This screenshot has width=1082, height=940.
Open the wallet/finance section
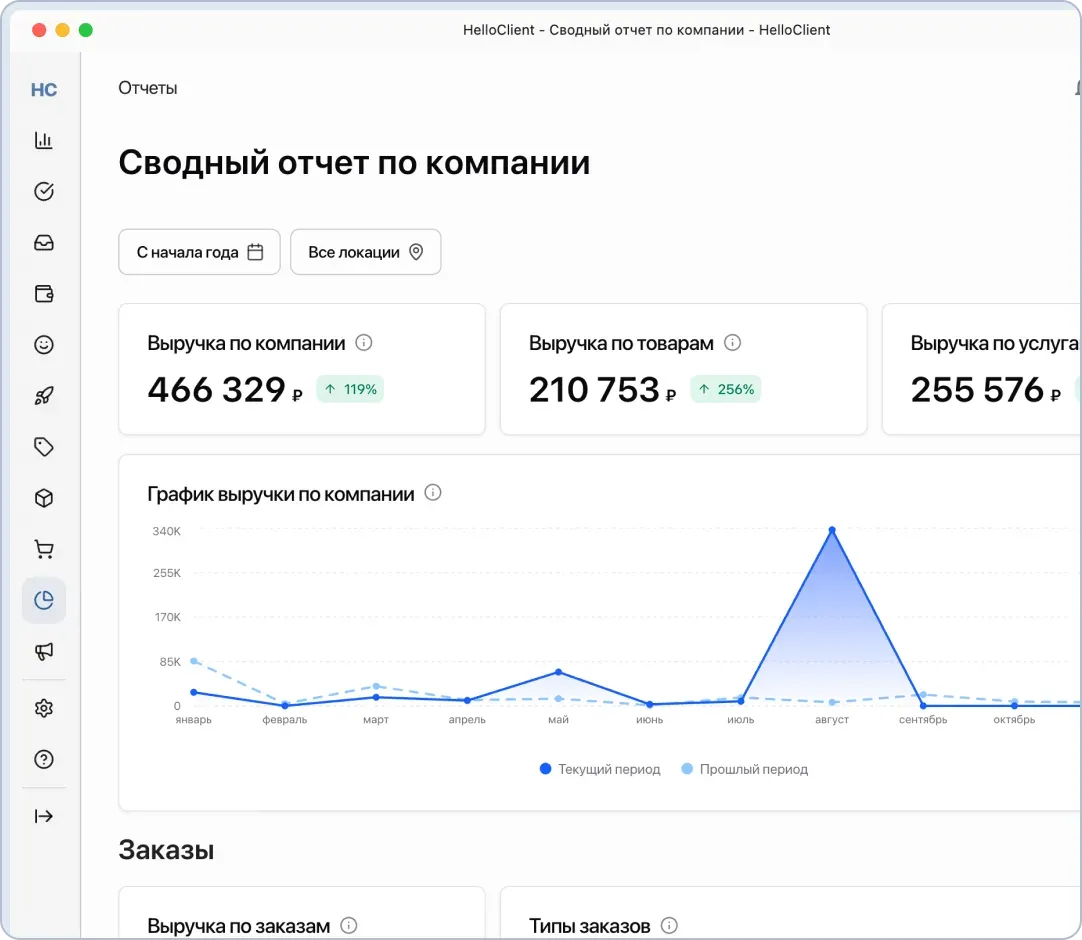click(44, 293)
